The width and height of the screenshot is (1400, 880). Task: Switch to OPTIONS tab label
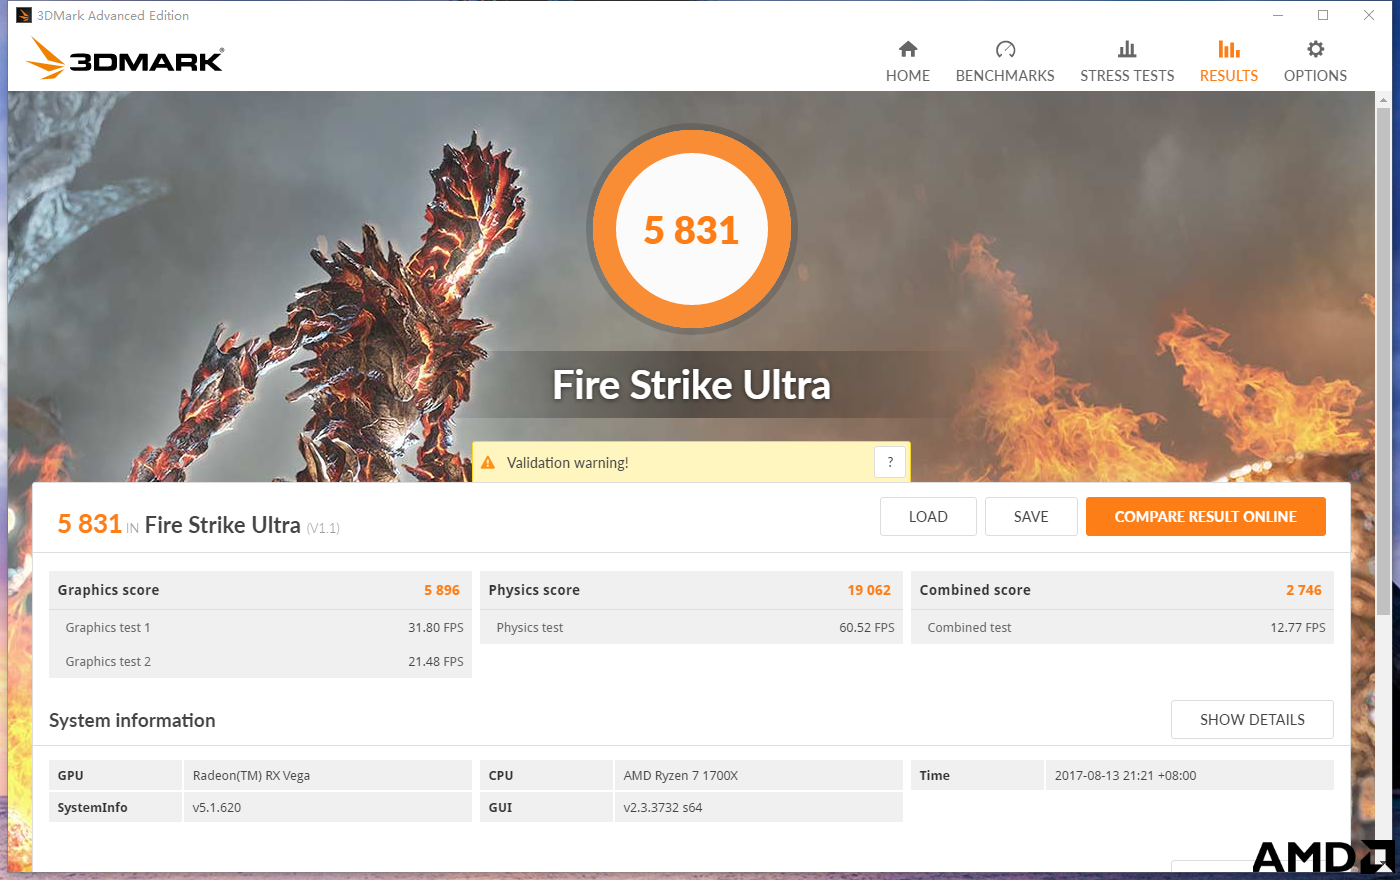click(x=1315, y=76)
